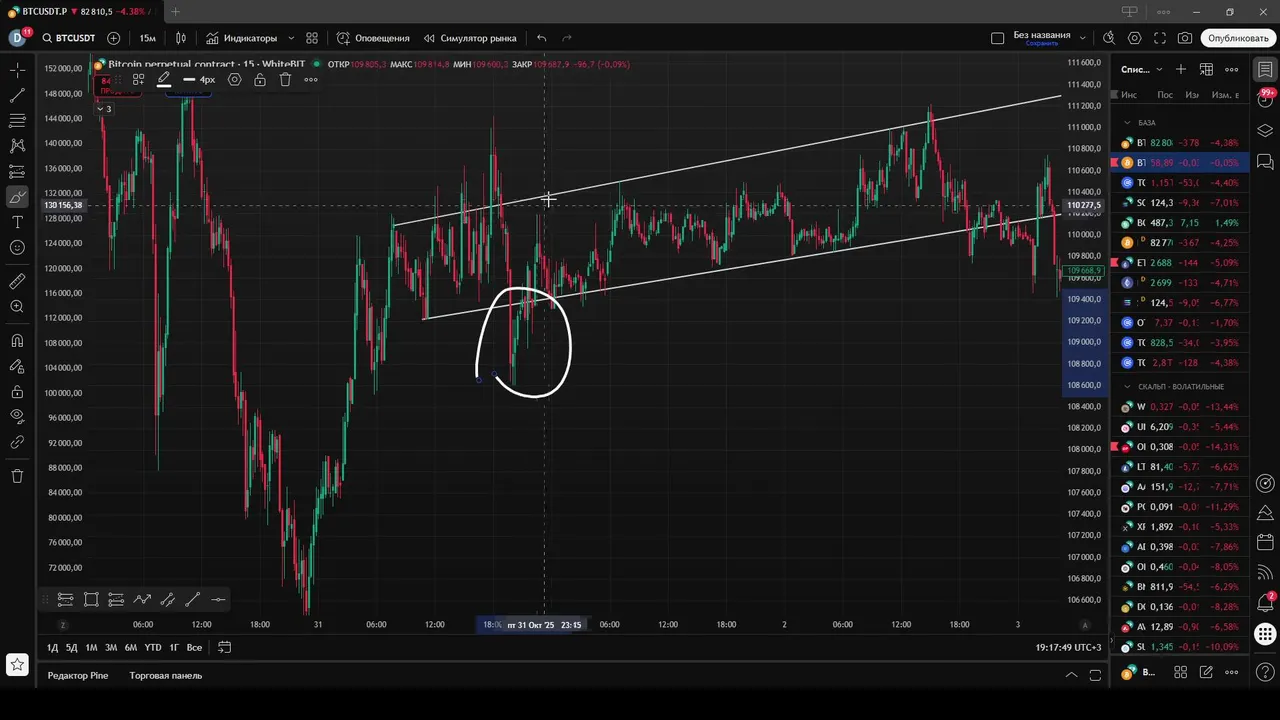This screenshot has width=1280, height=720.
Task: Open the drawing templates icon in floating toolbar
Action: (138, 79)
